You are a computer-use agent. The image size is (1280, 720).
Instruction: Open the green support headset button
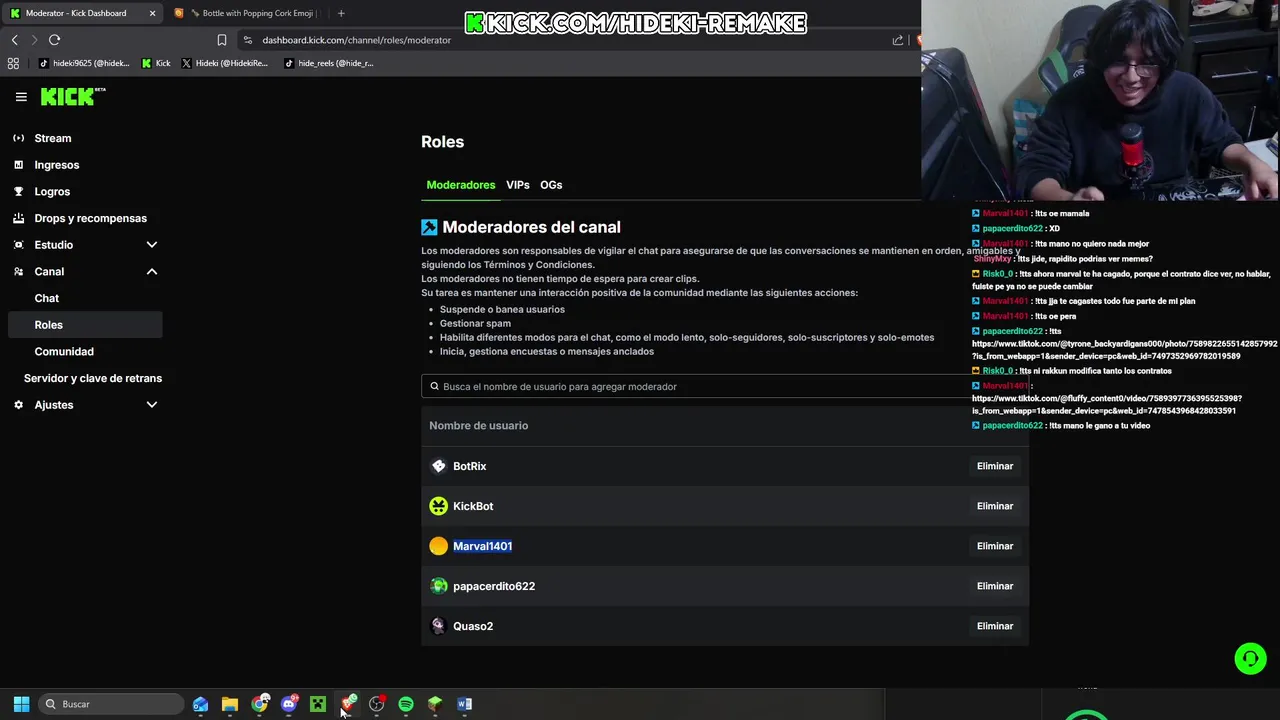pos(1250,659)
